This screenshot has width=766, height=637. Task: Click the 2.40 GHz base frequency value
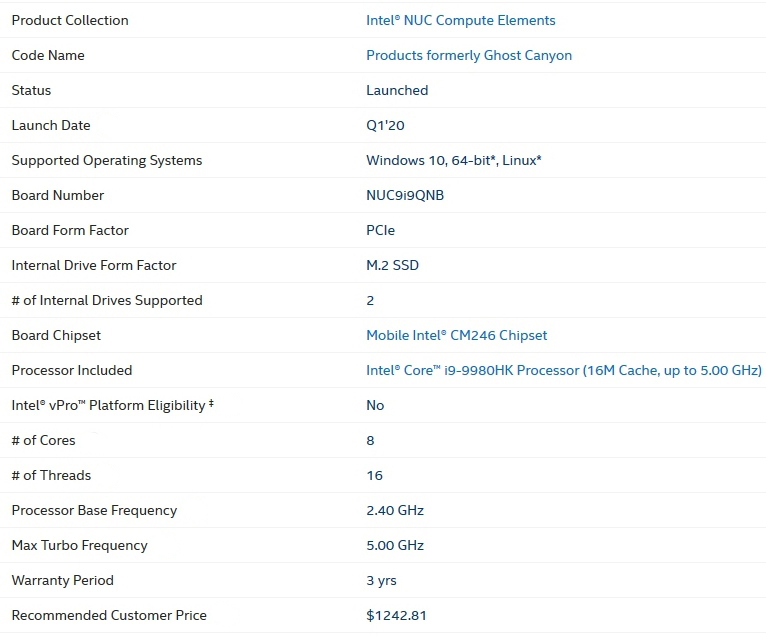pyautogui.click(x=395, y=510)
